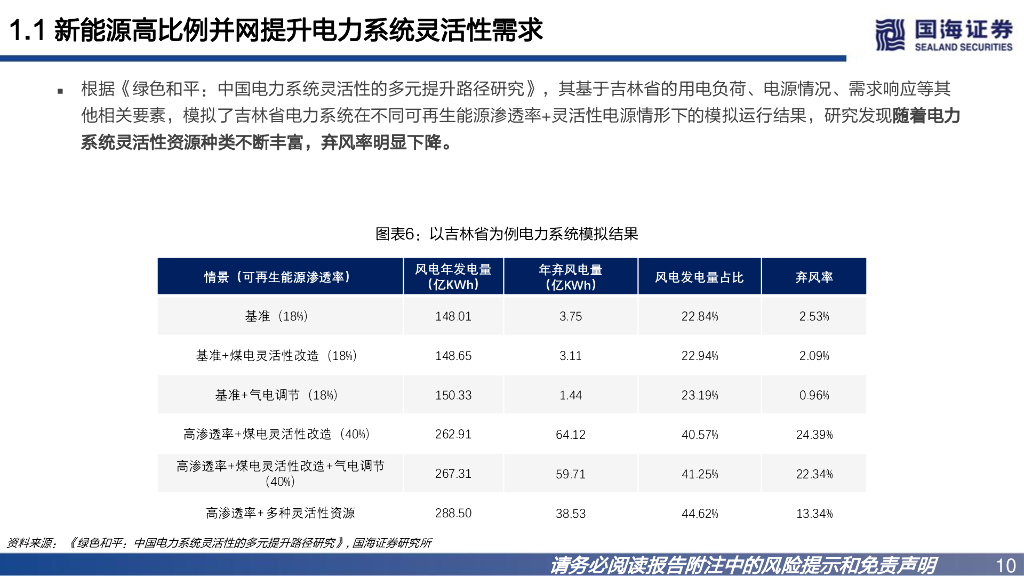Click the page number 10
This screenshot has width=1024, height=576.
tap(1006, 563)
